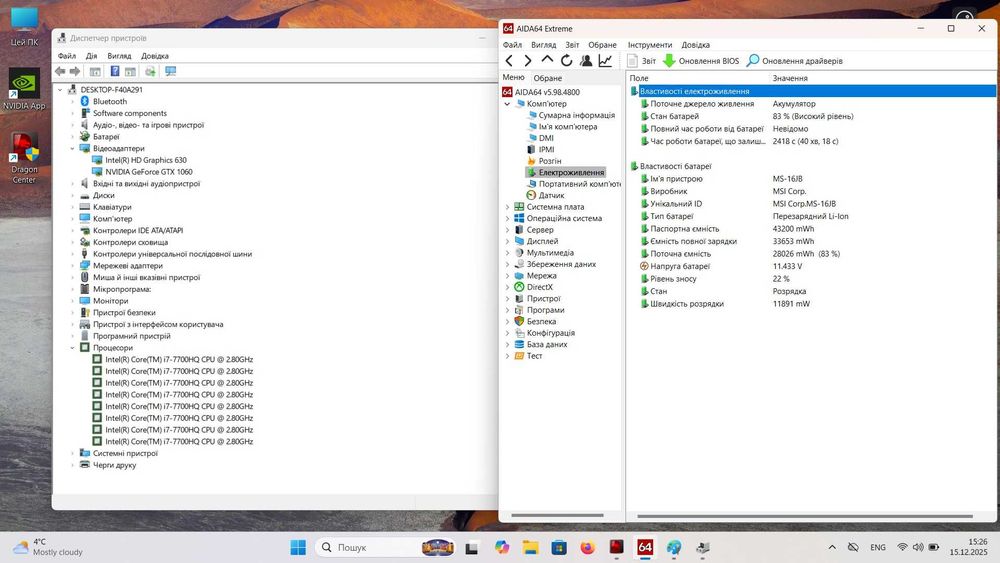Collapse the Процесори node
The image size is (1000, 563).
tap(72, 348)
